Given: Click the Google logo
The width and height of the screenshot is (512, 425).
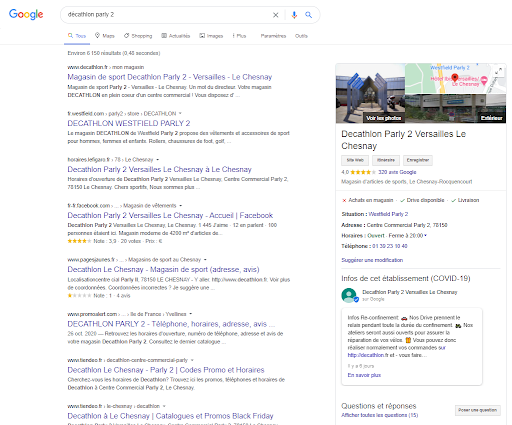Looking at the screenshot, I should click(x=26, y=14).
